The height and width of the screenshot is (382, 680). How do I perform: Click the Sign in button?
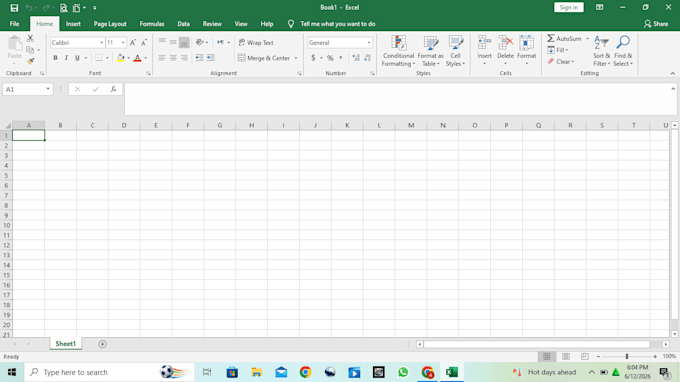569,7
